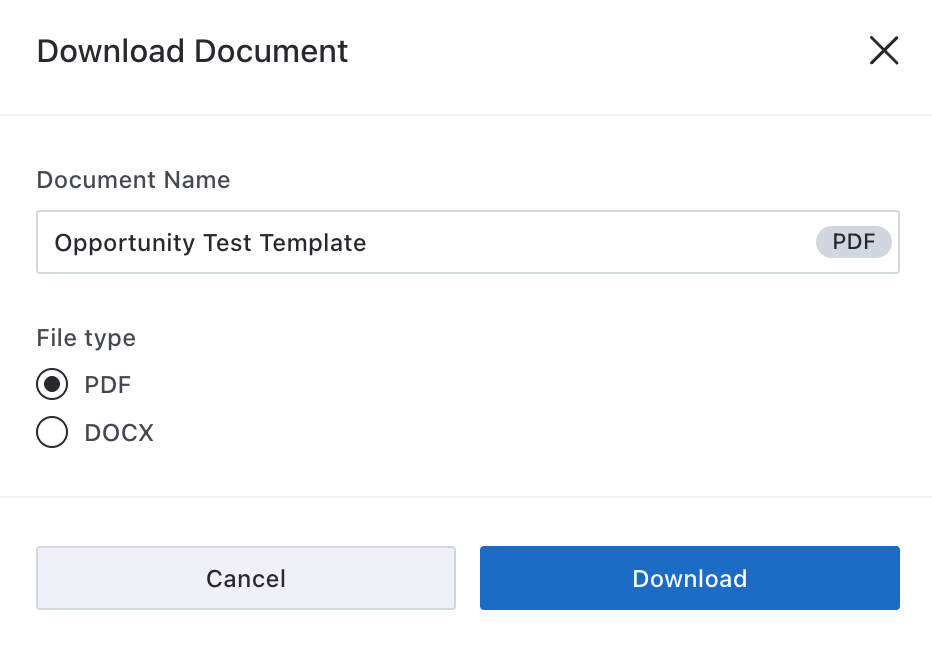Viewport: 932px width, 648px height.
Task: Click the PDF badge inside the name field
Action: 853,242
